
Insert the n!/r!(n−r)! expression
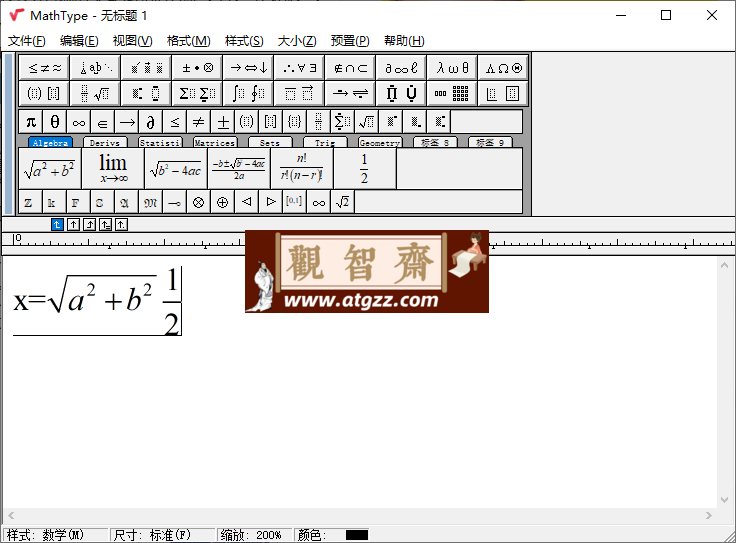point(302,169)
